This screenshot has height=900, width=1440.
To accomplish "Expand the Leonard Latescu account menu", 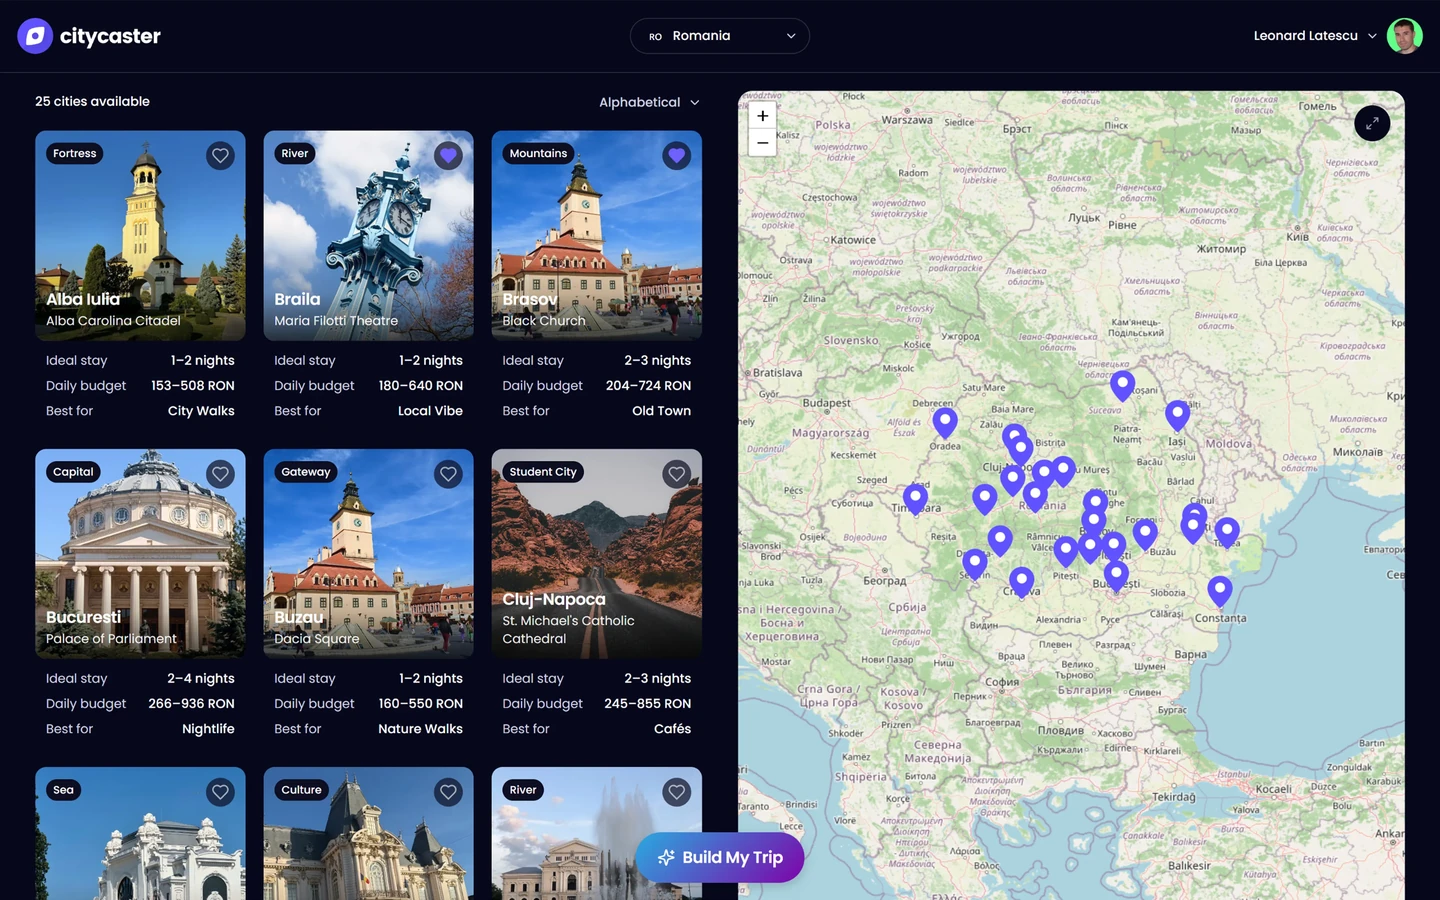I will (x=1315, y=36).
